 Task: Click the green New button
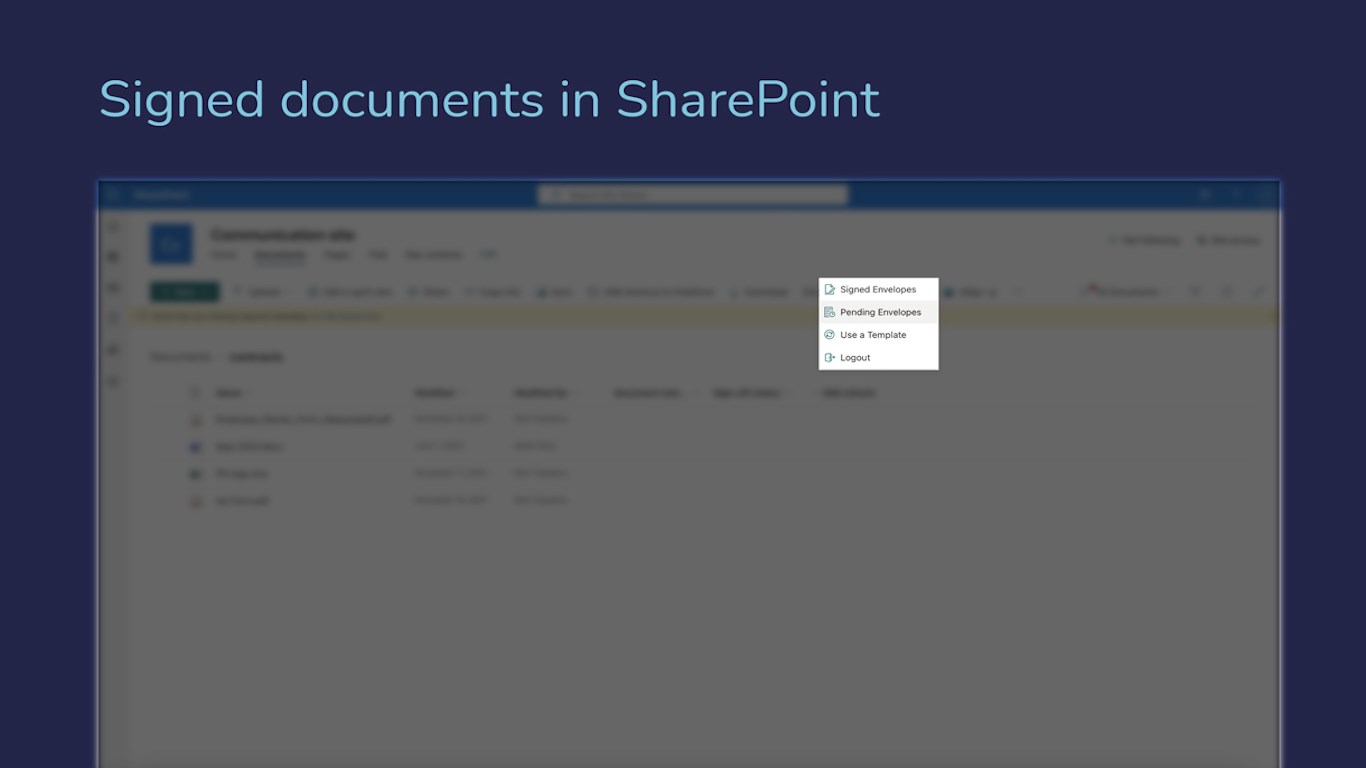(184, 292)
